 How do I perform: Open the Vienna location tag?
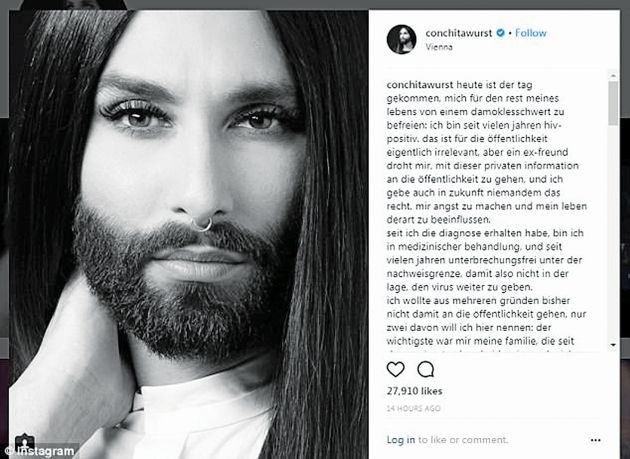point(439,47)
